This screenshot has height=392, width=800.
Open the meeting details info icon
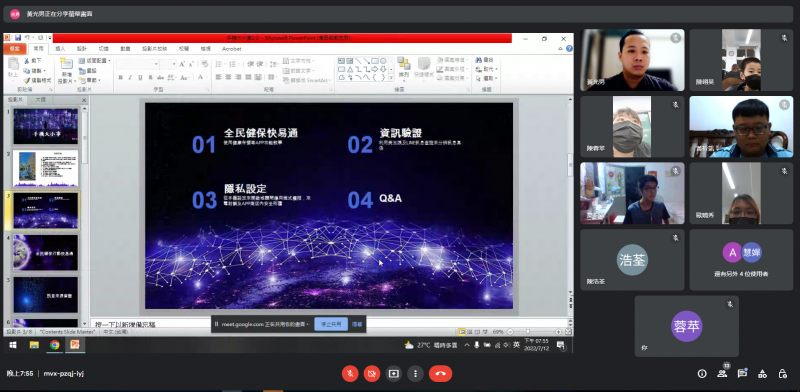pyautogui.click(x=702, y=374)
